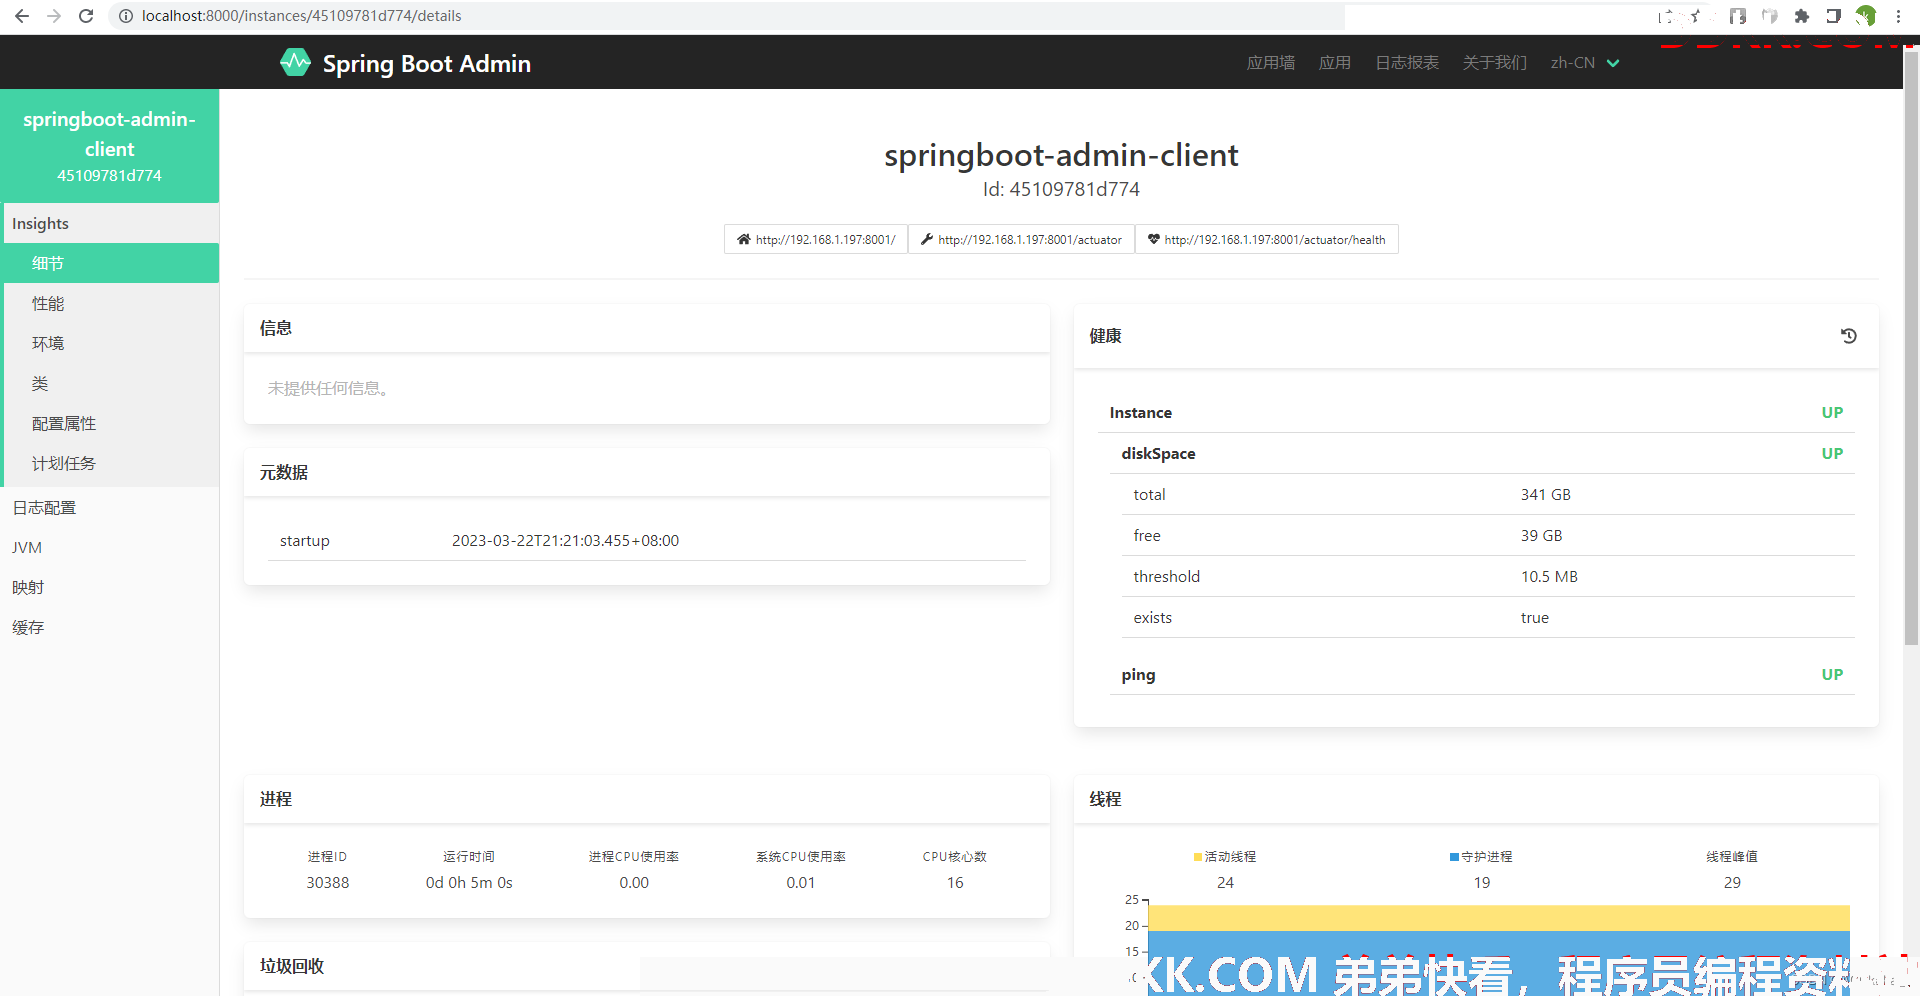
Task: Open the zh-CN language dropdown
Action: (x=1585, y=63)
